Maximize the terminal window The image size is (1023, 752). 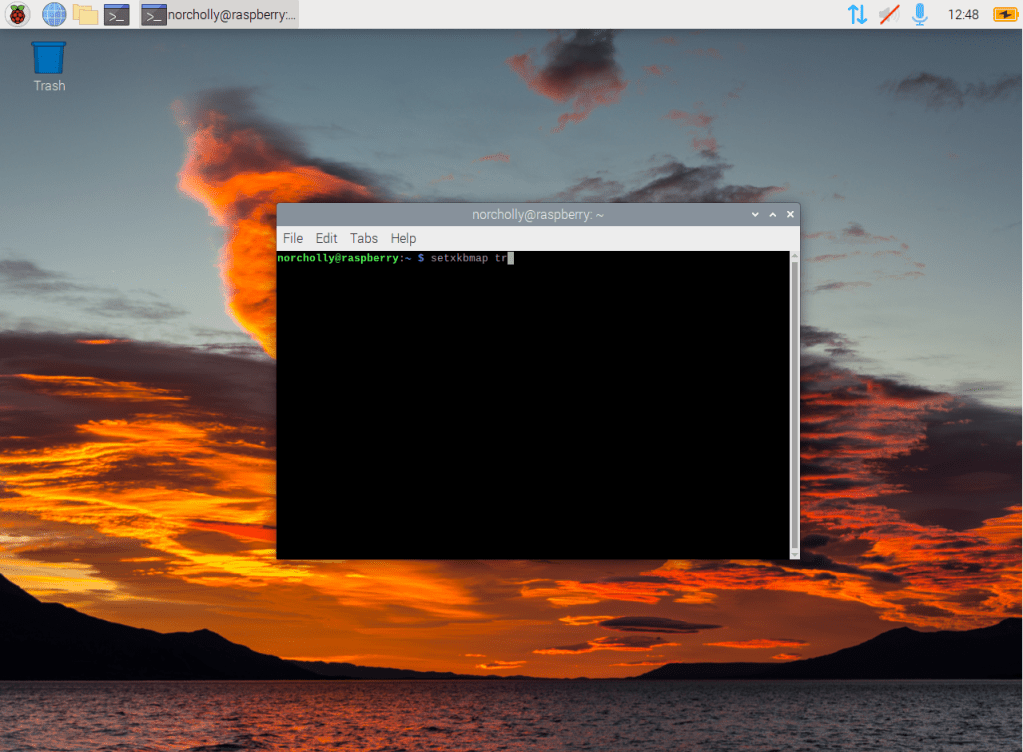tap(772, 214)
